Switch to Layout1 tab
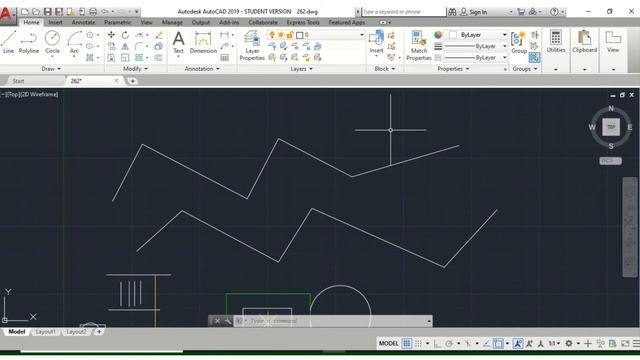Viewport: 640px width, 360px height. (x=45, y=332)
